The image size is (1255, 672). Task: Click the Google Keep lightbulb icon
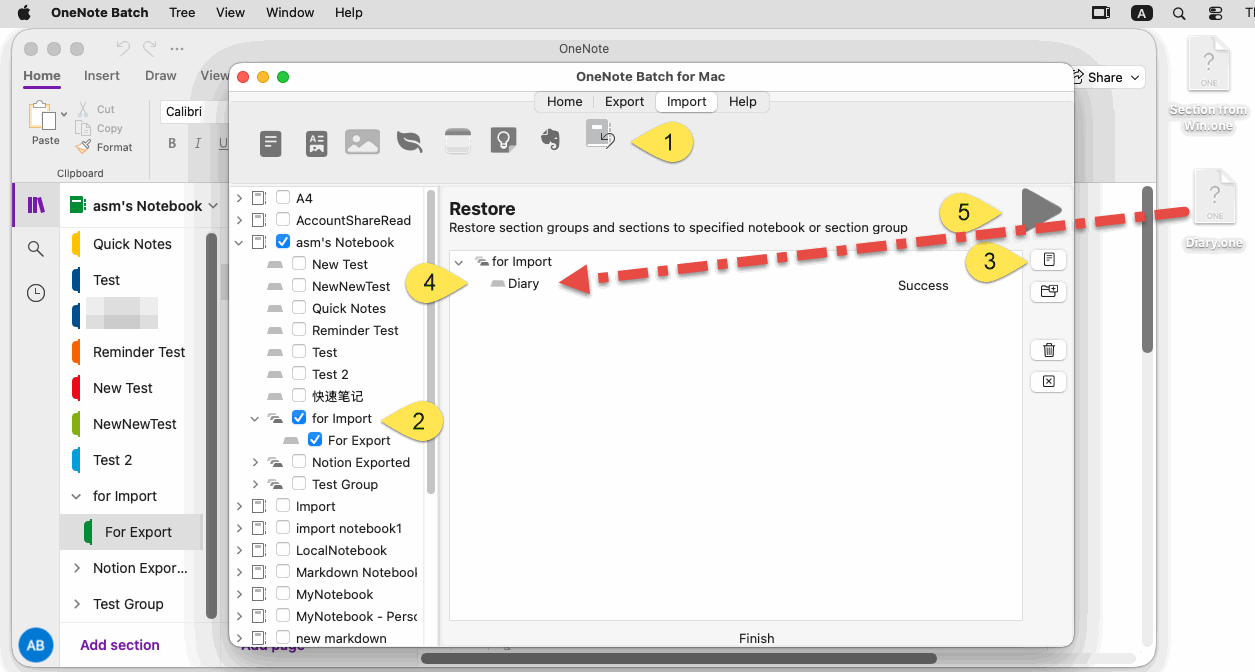[503, 142]
